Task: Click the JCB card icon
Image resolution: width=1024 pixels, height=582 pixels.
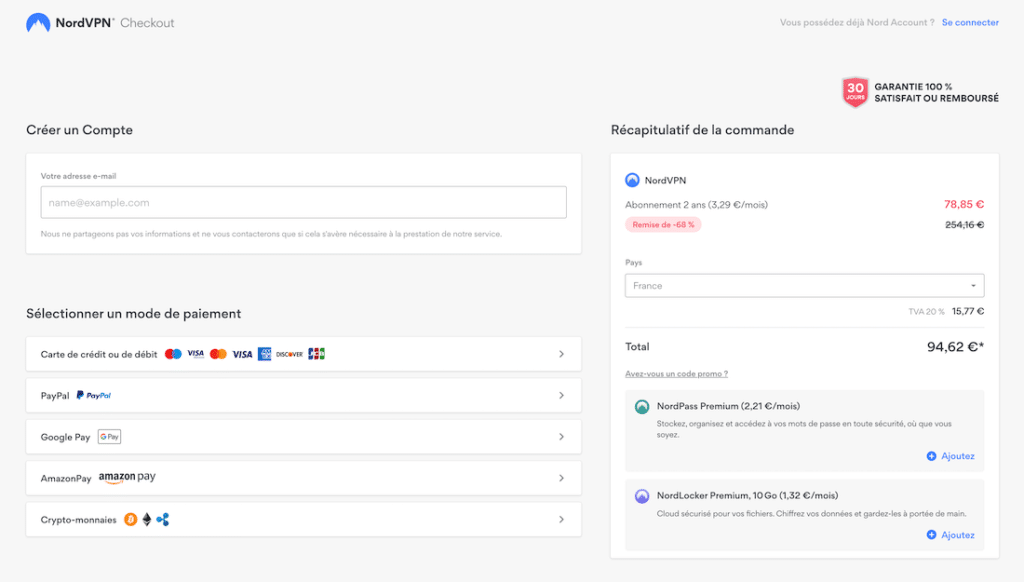Action: click(x=316, y=354)
